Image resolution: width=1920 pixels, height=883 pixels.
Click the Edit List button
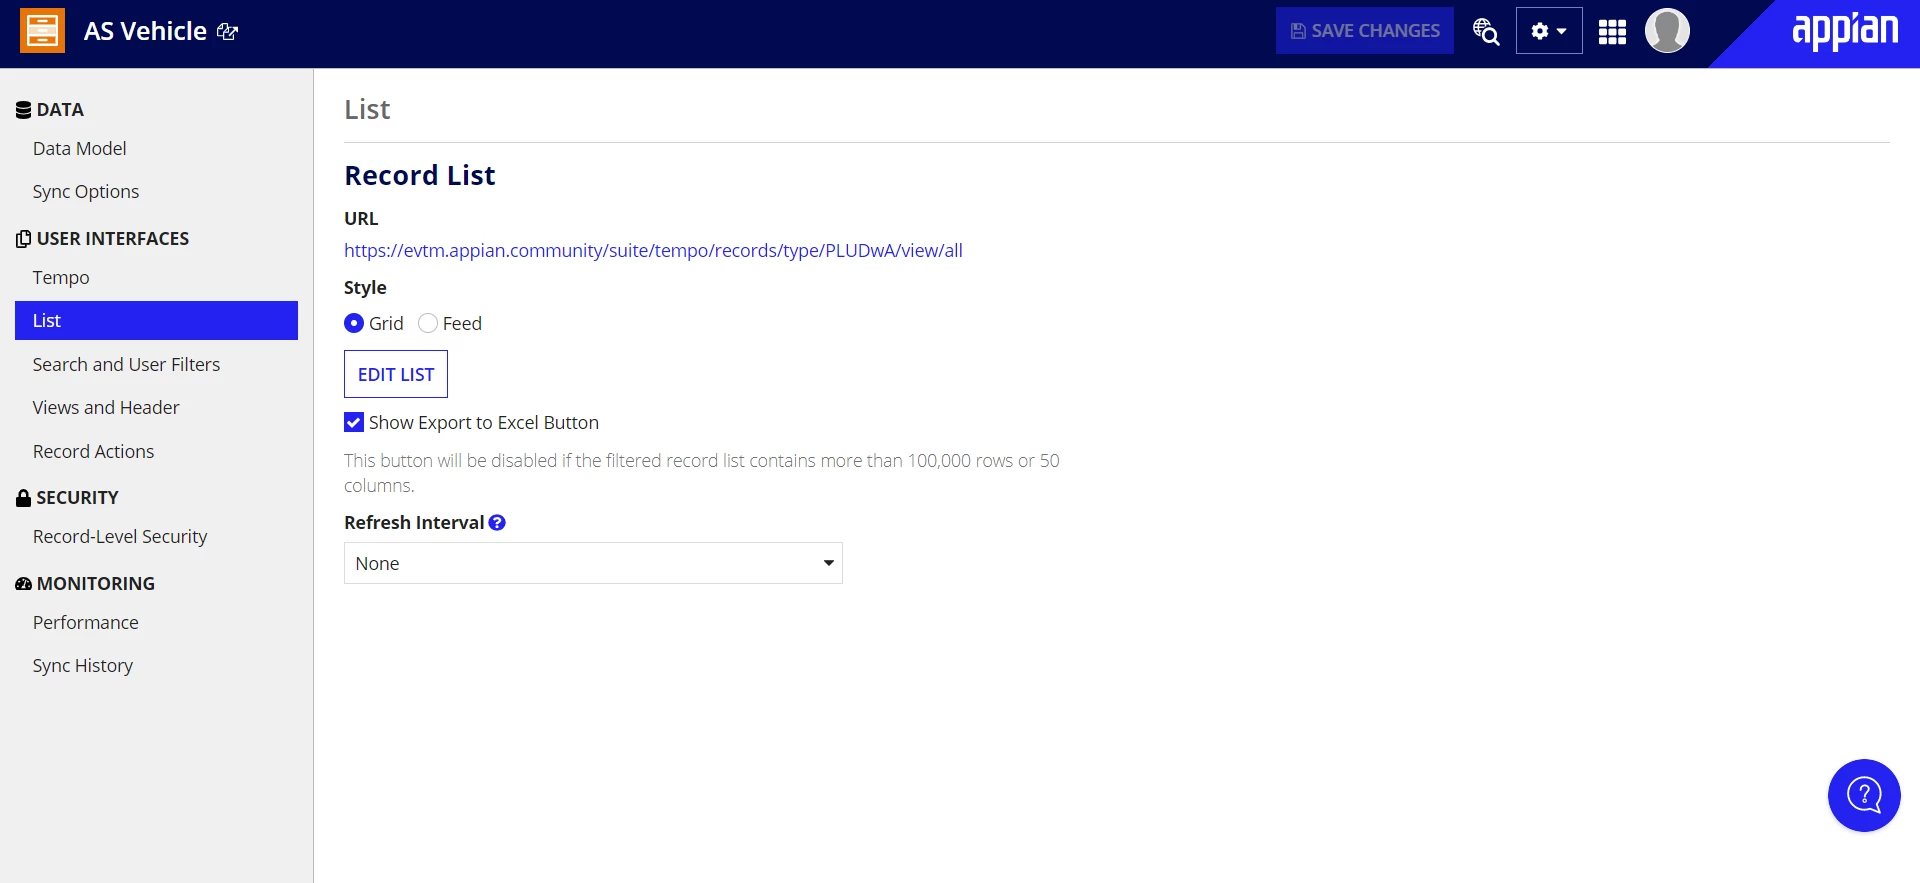pos(396,374)
